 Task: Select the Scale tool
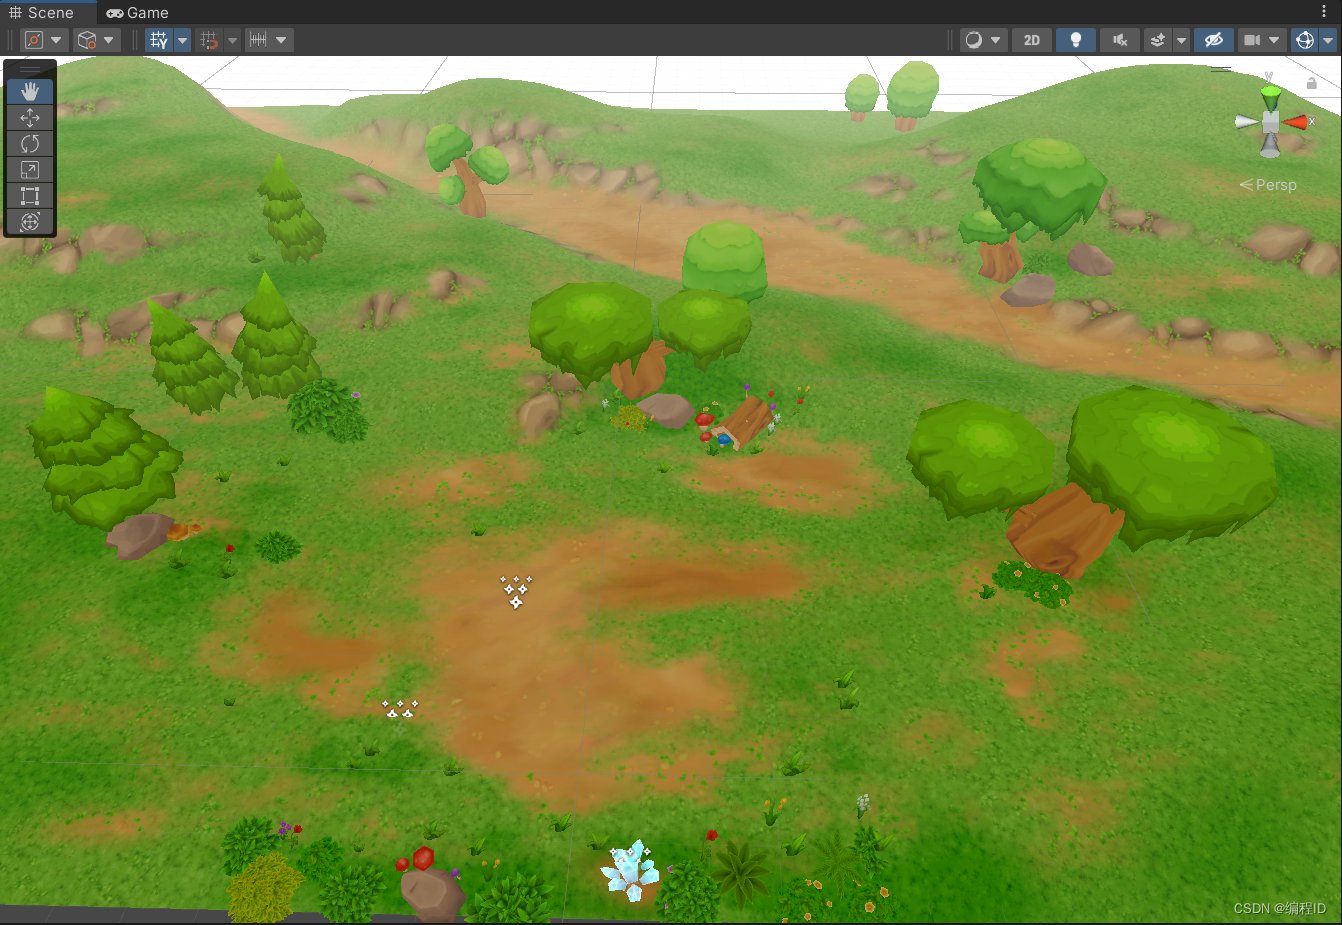pos(30,169)
